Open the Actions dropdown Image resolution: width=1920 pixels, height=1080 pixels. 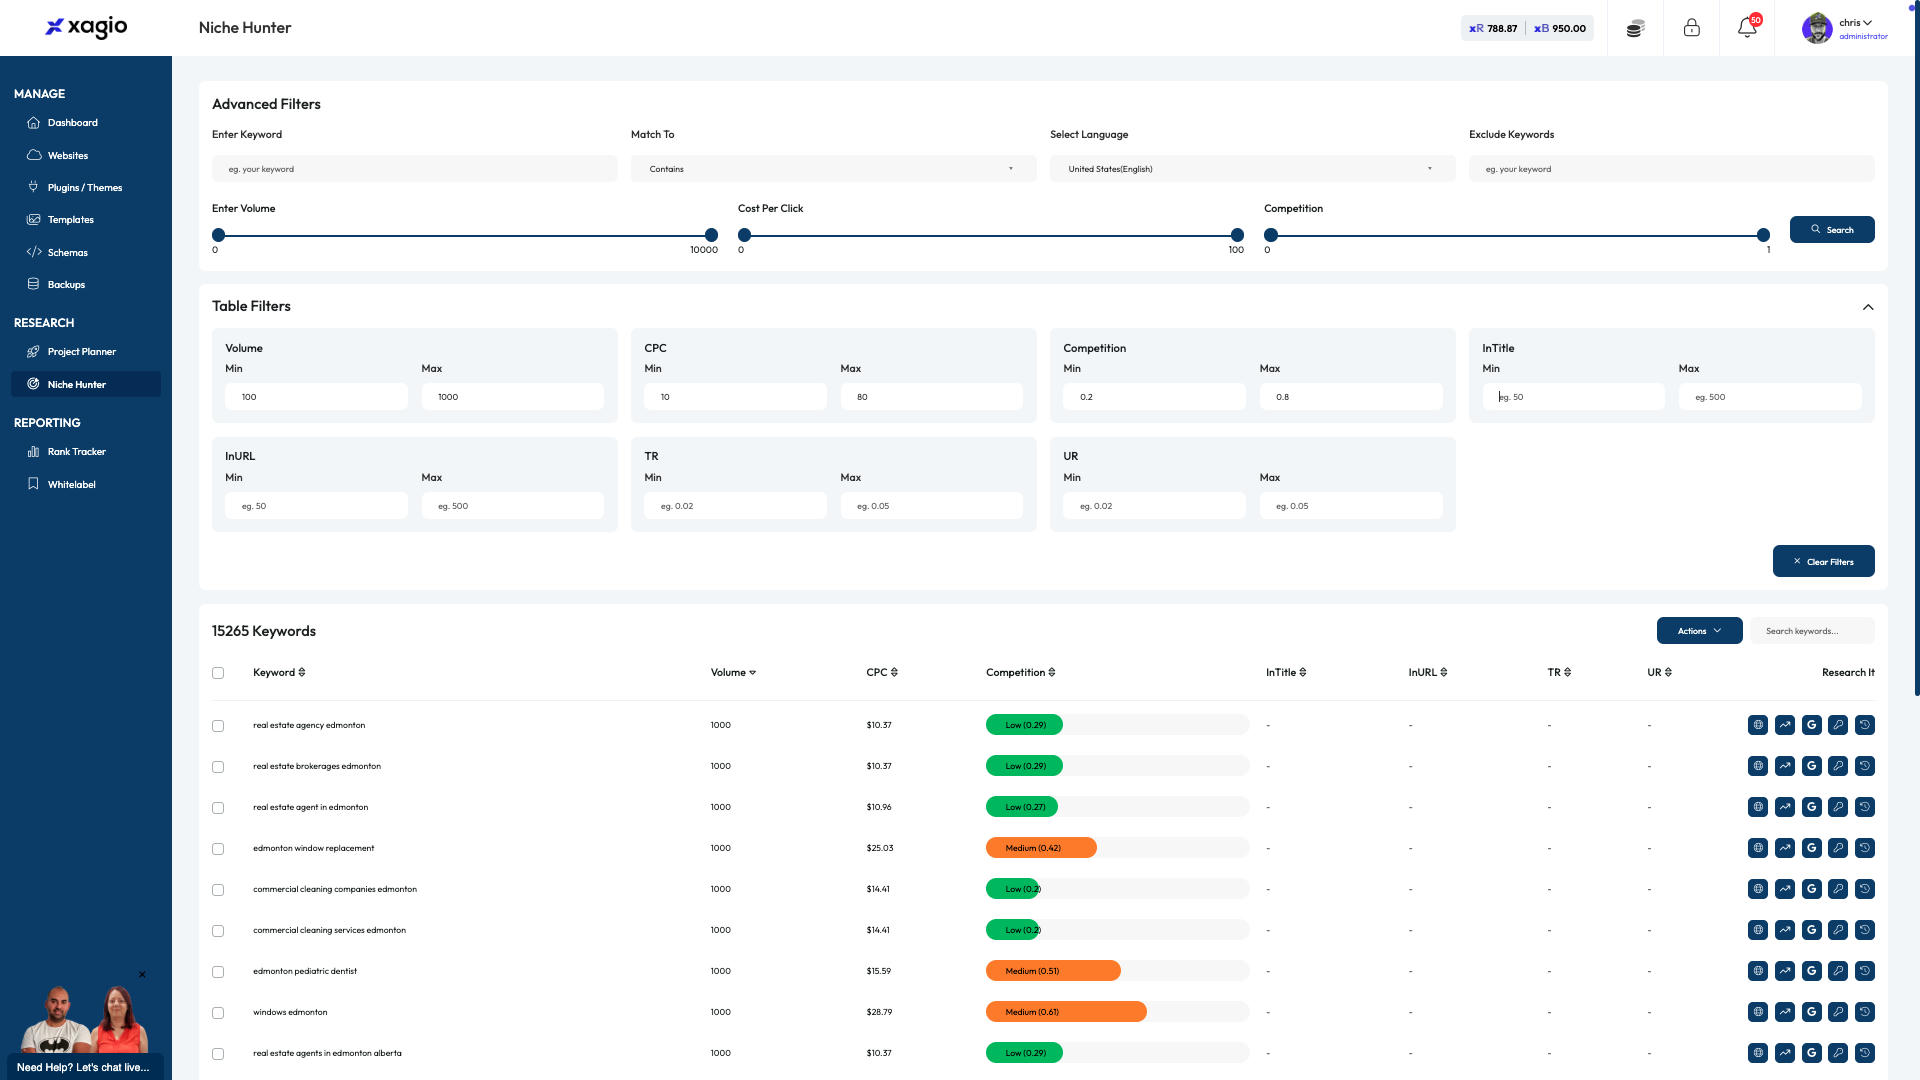point(1699,631)
